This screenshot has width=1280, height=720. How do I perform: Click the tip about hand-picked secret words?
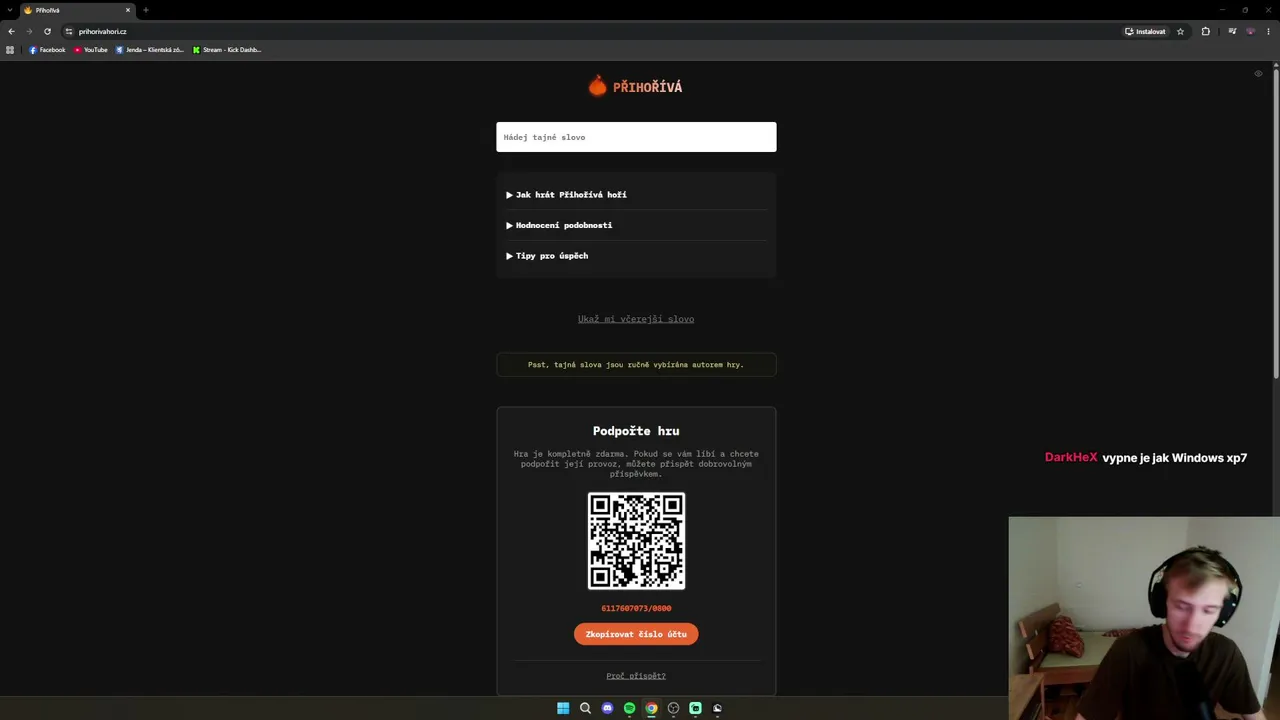tap(636, 365)
